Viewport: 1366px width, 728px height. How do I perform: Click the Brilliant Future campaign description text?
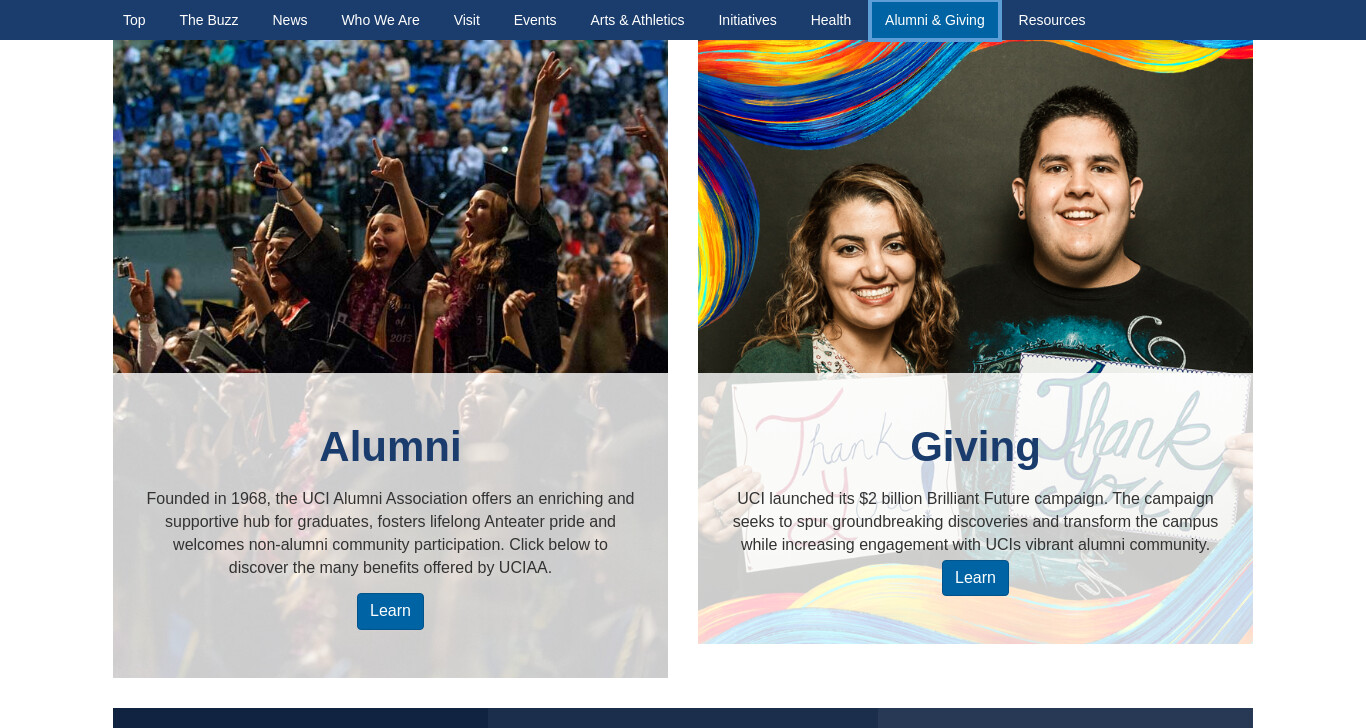[975, 521]
